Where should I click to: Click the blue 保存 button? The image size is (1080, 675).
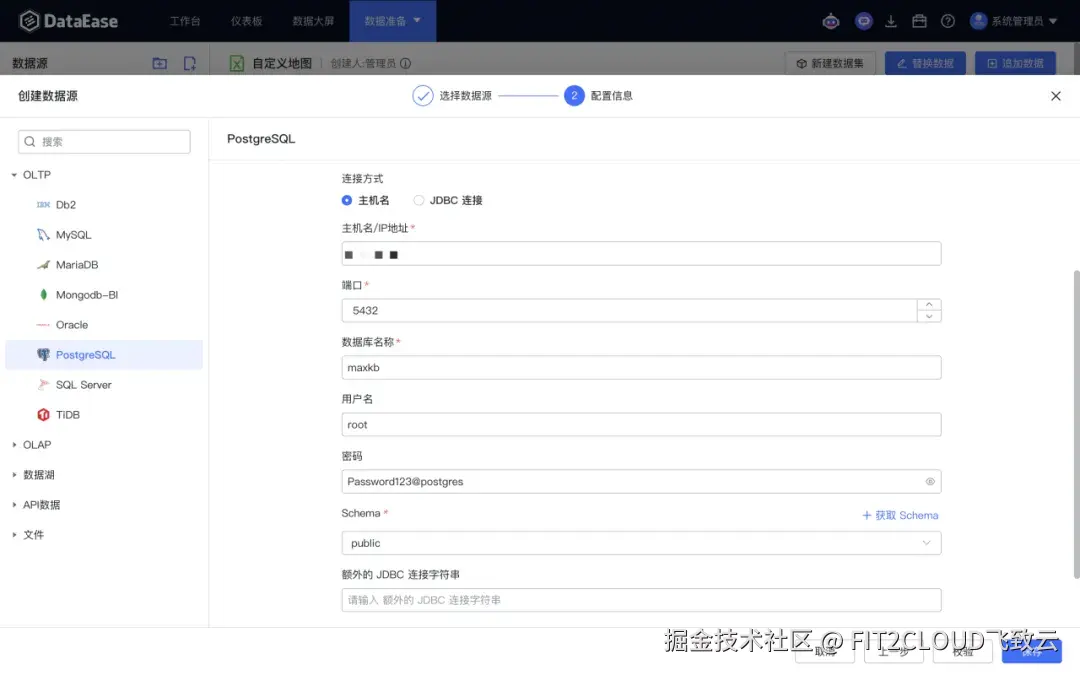pyautogui.click(x=1031, y=651)
